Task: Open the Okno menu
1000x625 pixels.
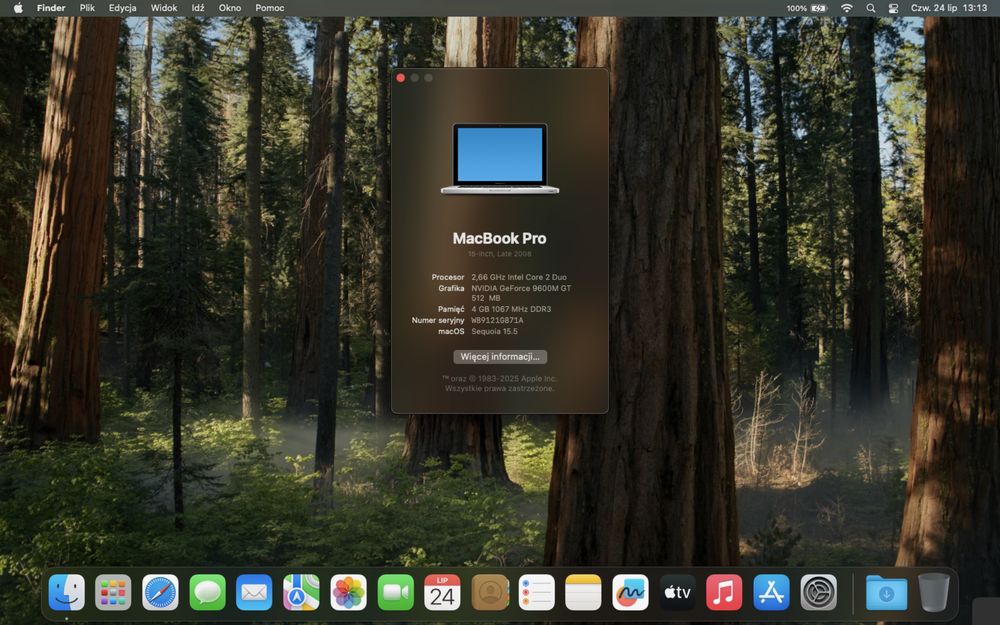Action: (230, 8)
